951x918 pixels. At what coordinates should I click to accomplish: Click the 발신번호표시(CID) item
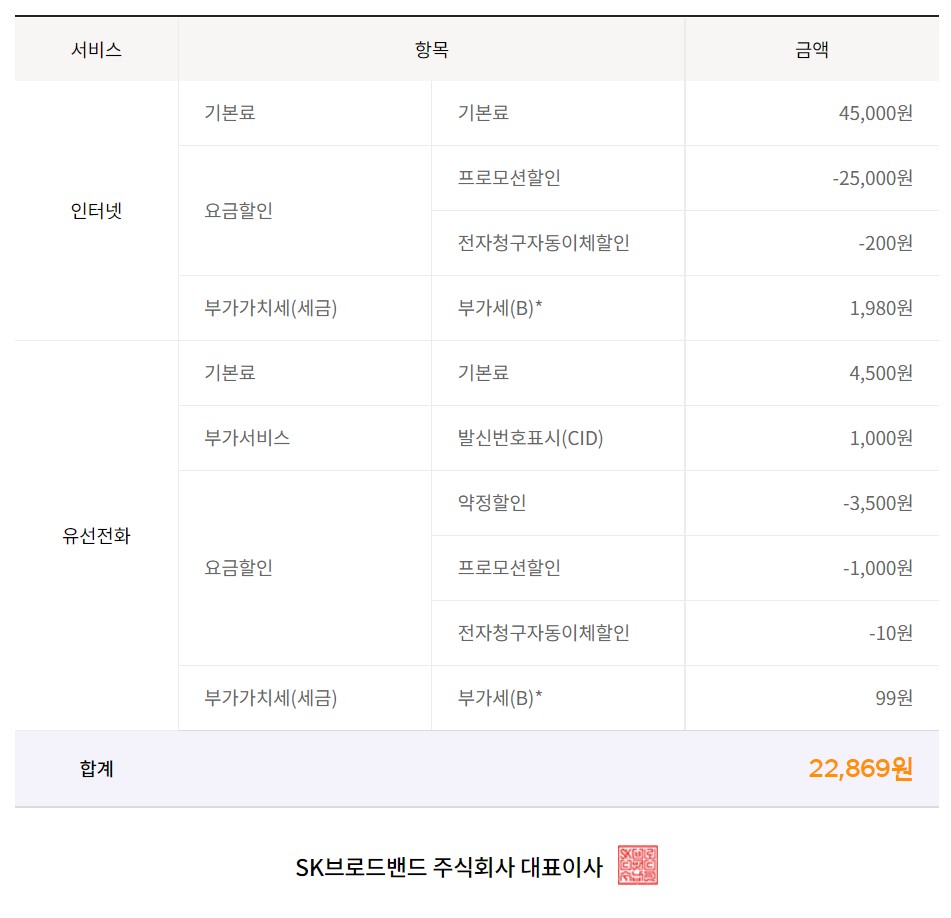click(530, 438)
